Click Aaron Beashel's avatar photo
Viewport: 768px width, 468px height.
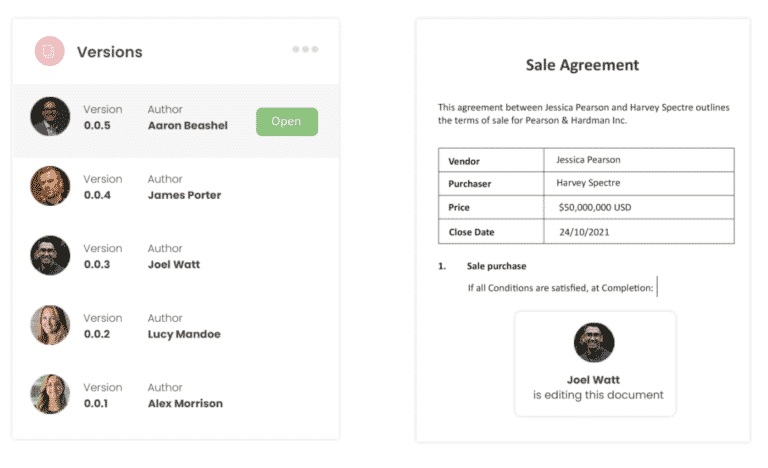coord(50,117)
